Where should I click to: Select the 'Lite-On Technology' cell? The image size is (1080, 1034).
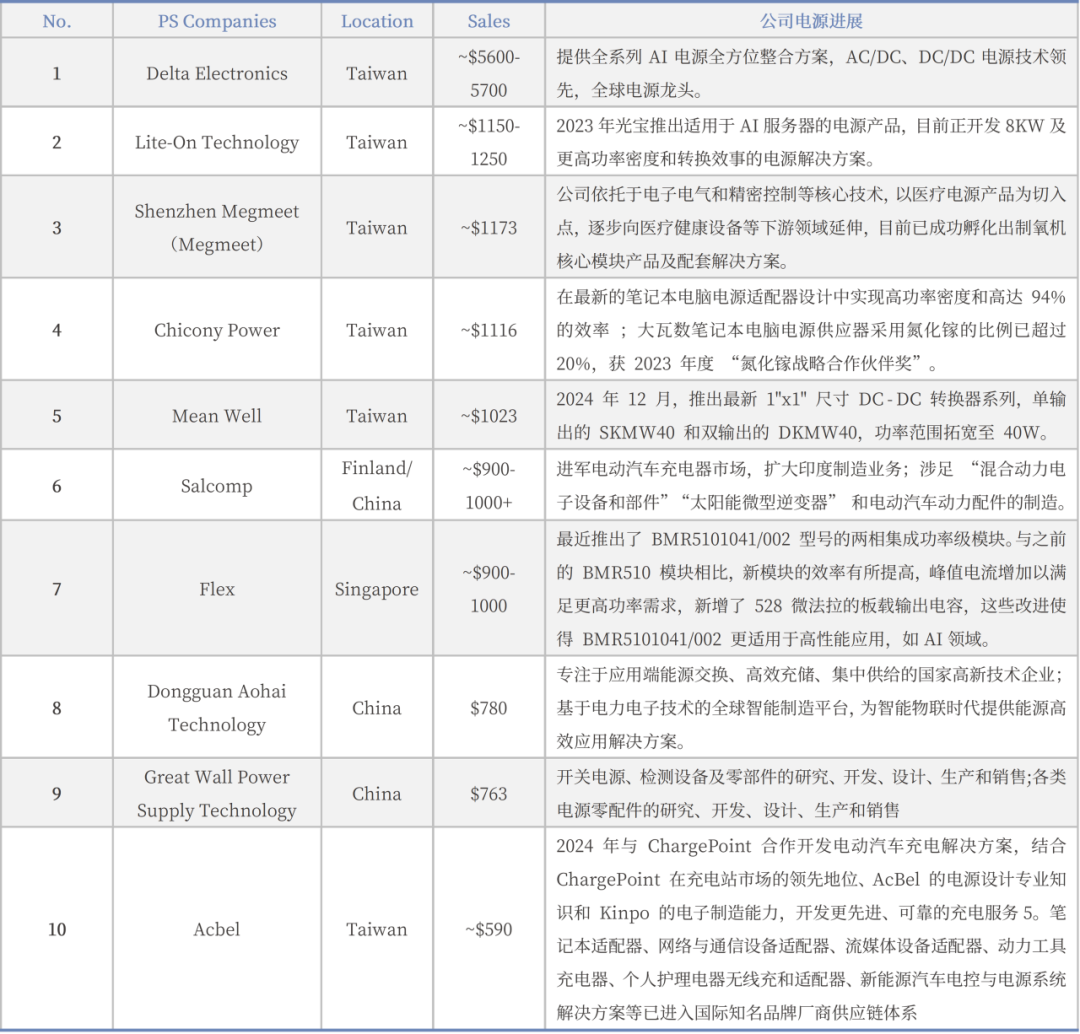(217, 142)
